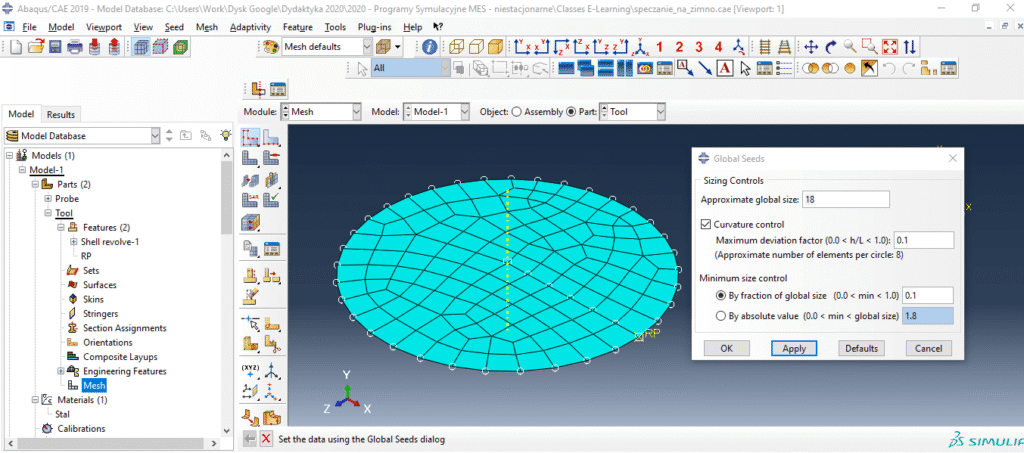This screenshot has width=1024, height=453.
Task: Select the Mesh Part tool
Action: (251, 158)
